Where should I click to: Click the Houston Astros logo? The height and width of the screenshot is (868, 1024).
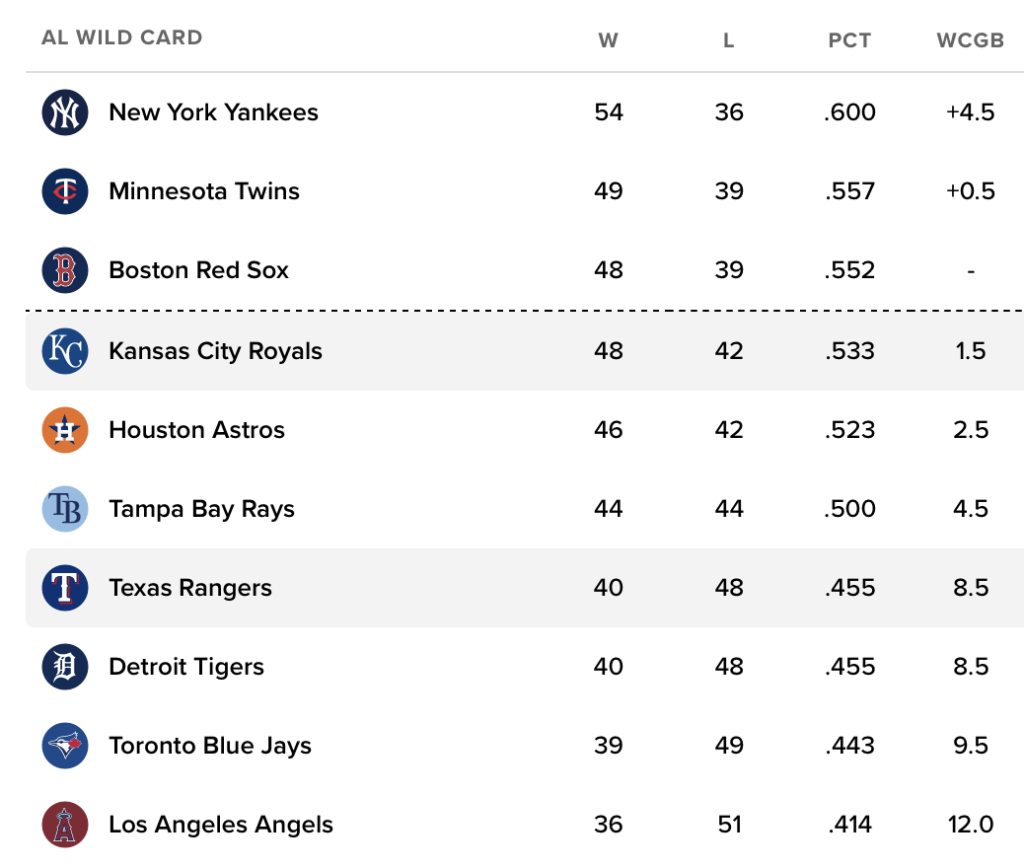click(65, 430)
